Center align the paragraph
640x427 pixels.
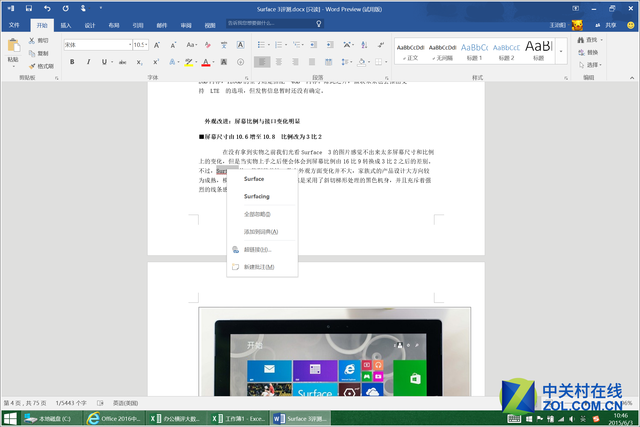click(x=279, y=62)
